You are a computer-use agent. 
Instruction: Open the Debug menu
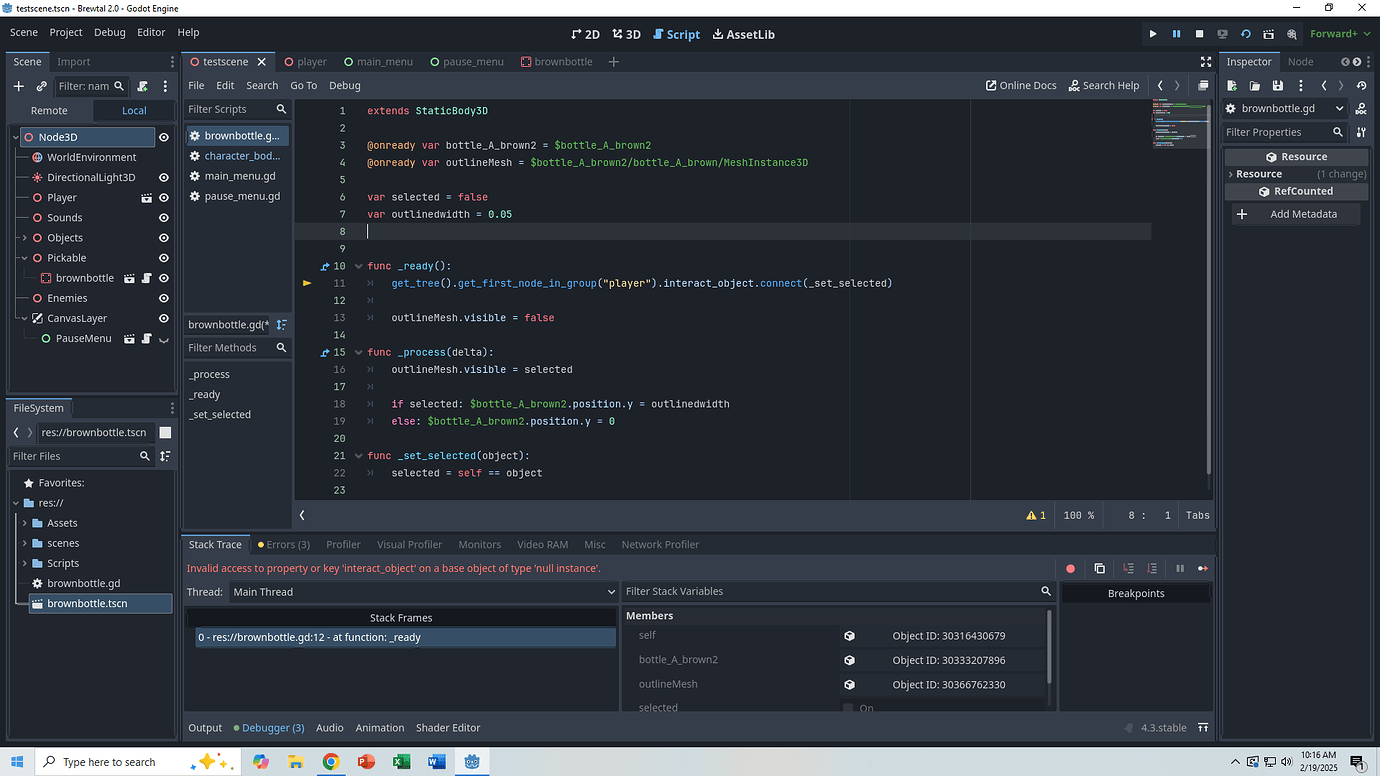coord(111,32)
